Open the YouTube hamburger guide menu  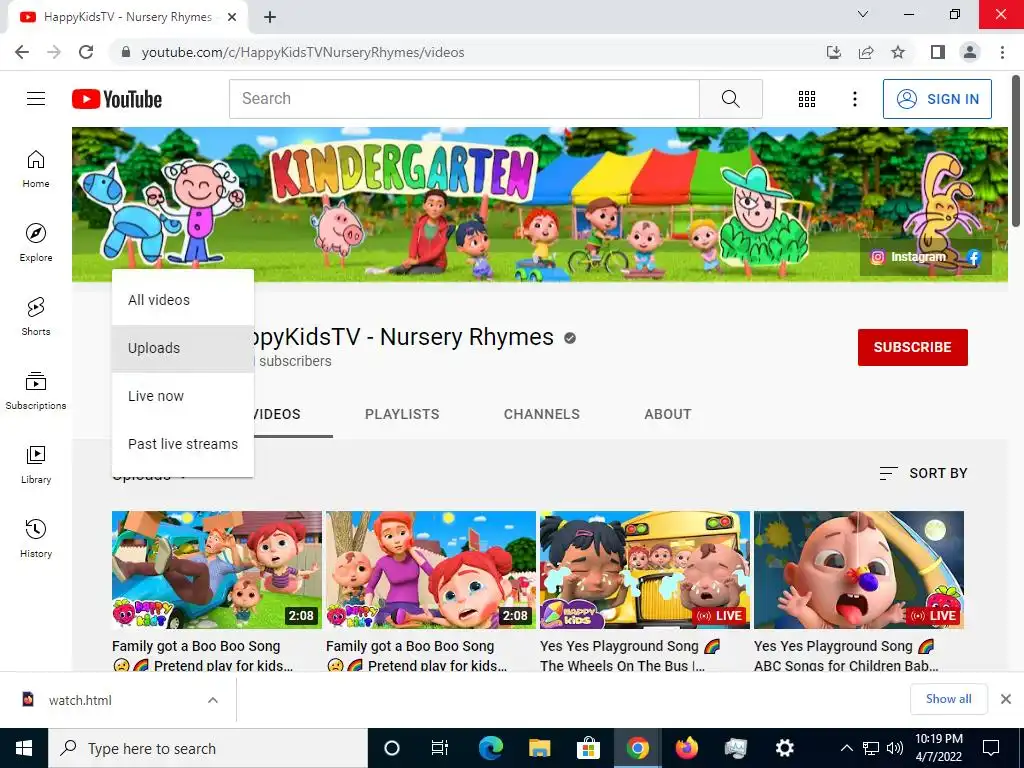pyautogui.click(x=36, y=99)
